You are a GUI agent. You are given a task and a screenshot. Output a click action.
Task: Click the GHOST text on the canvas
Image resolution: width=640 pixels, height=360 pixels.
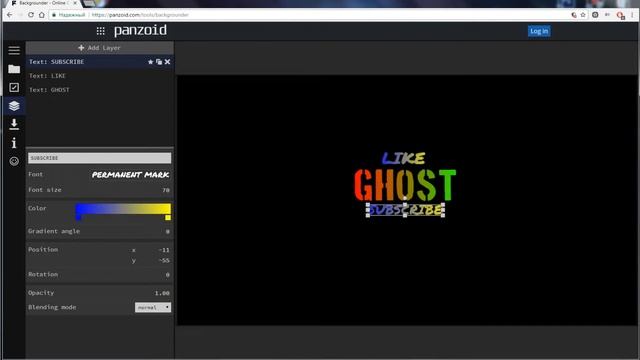(405, 185)
